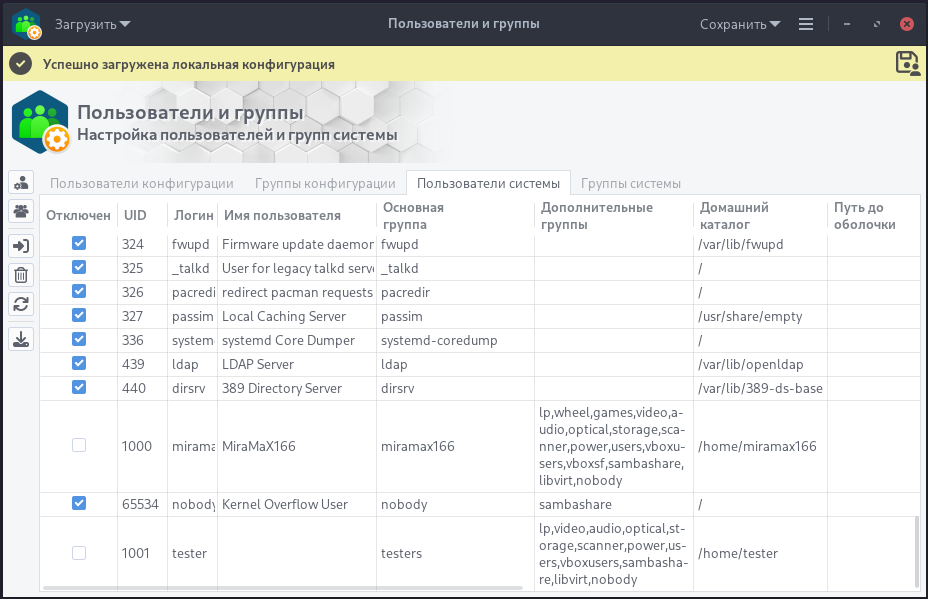Toggle disabled checkbox for systemd Core Dumper
The width and height of the screenshot is (928, 599).
pyautogui.click(x=79, y=339)
